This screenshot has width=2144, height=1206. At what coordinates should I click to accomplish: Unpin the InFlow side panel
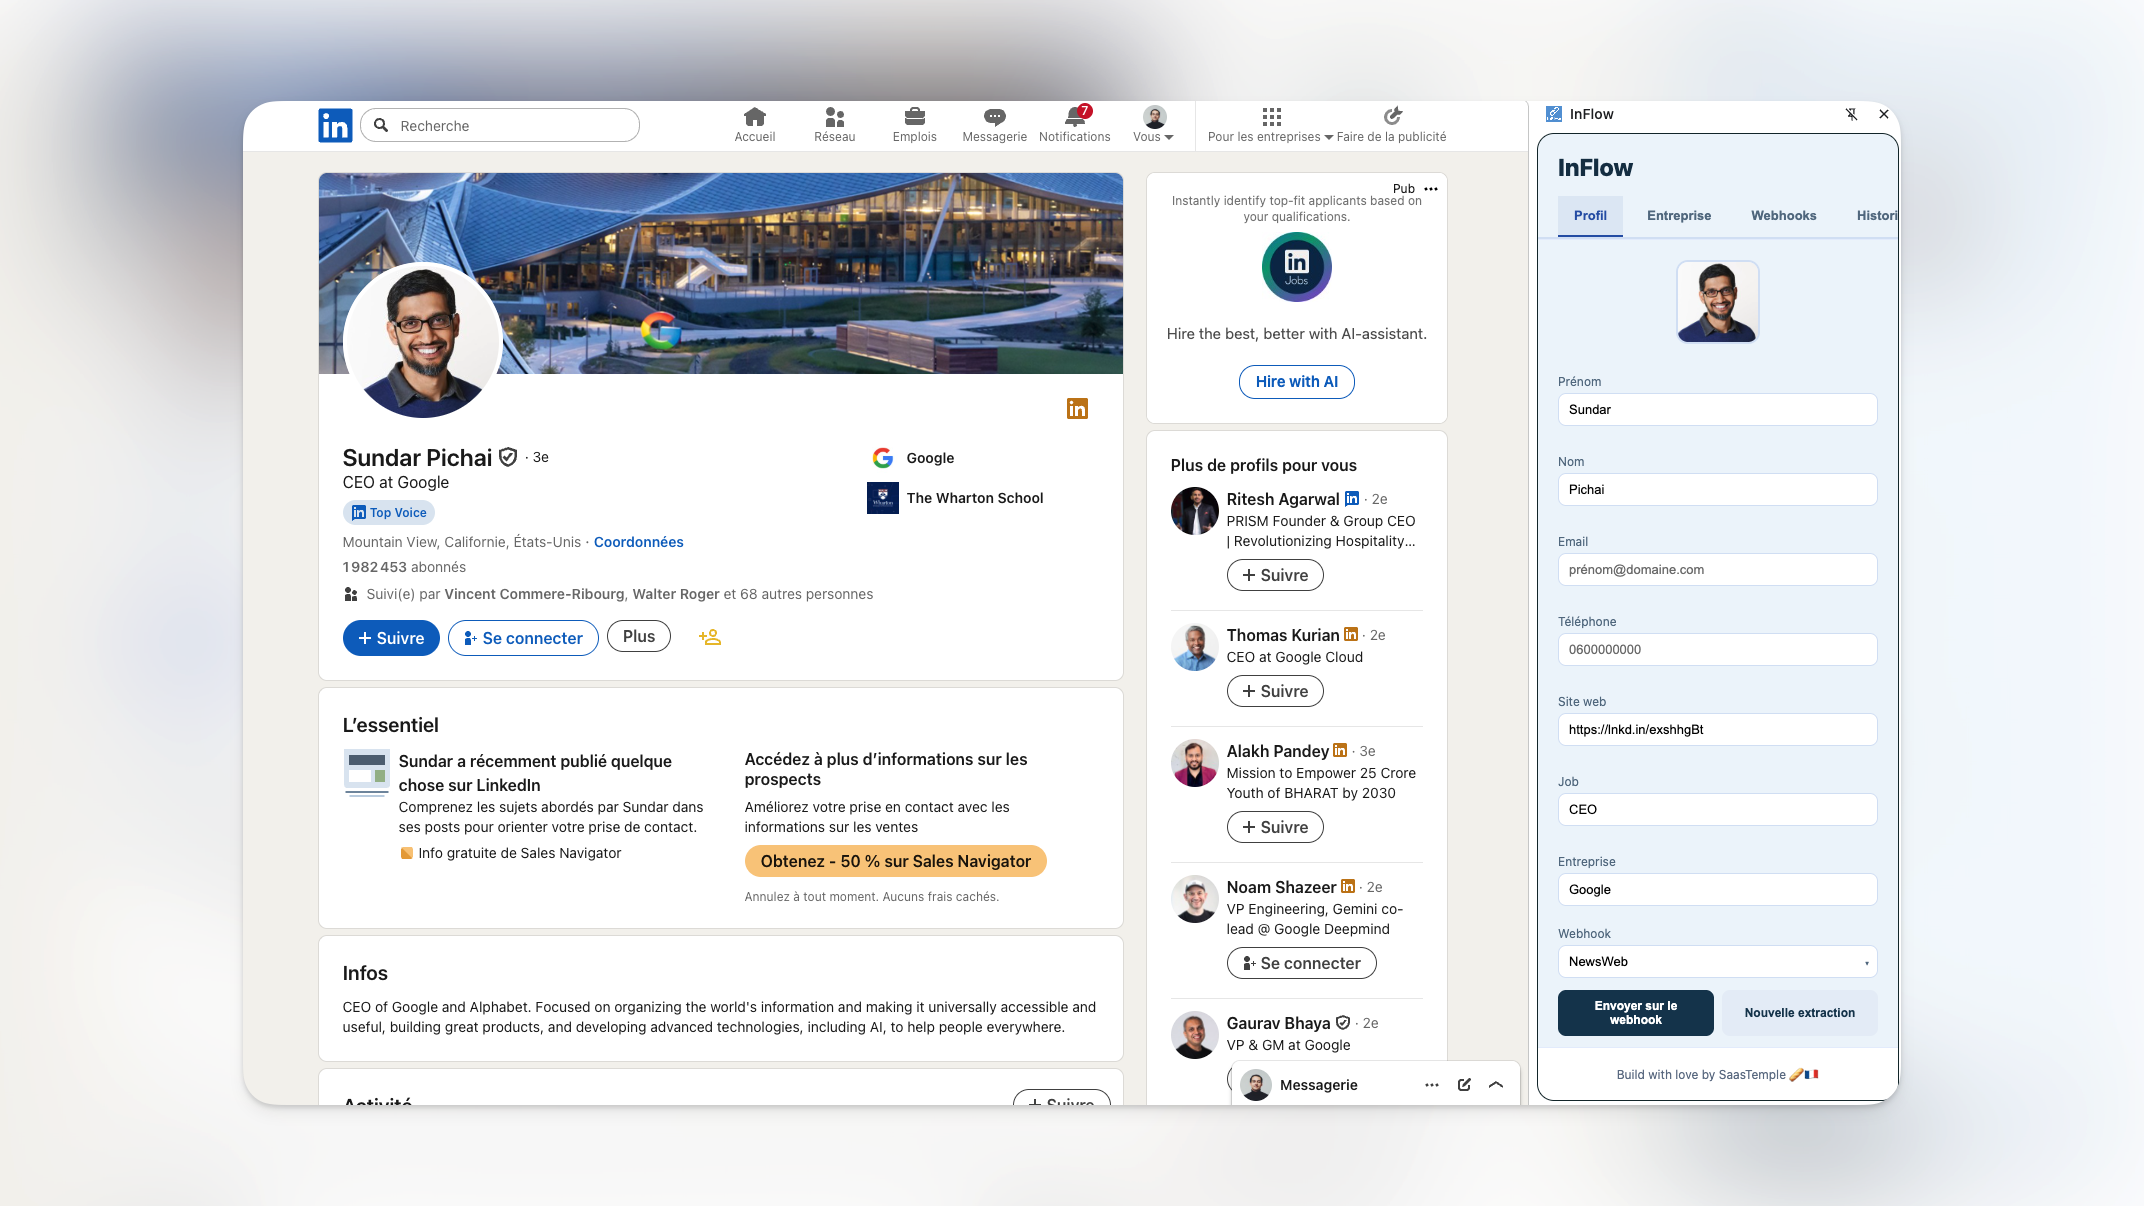click(1851, 114)
